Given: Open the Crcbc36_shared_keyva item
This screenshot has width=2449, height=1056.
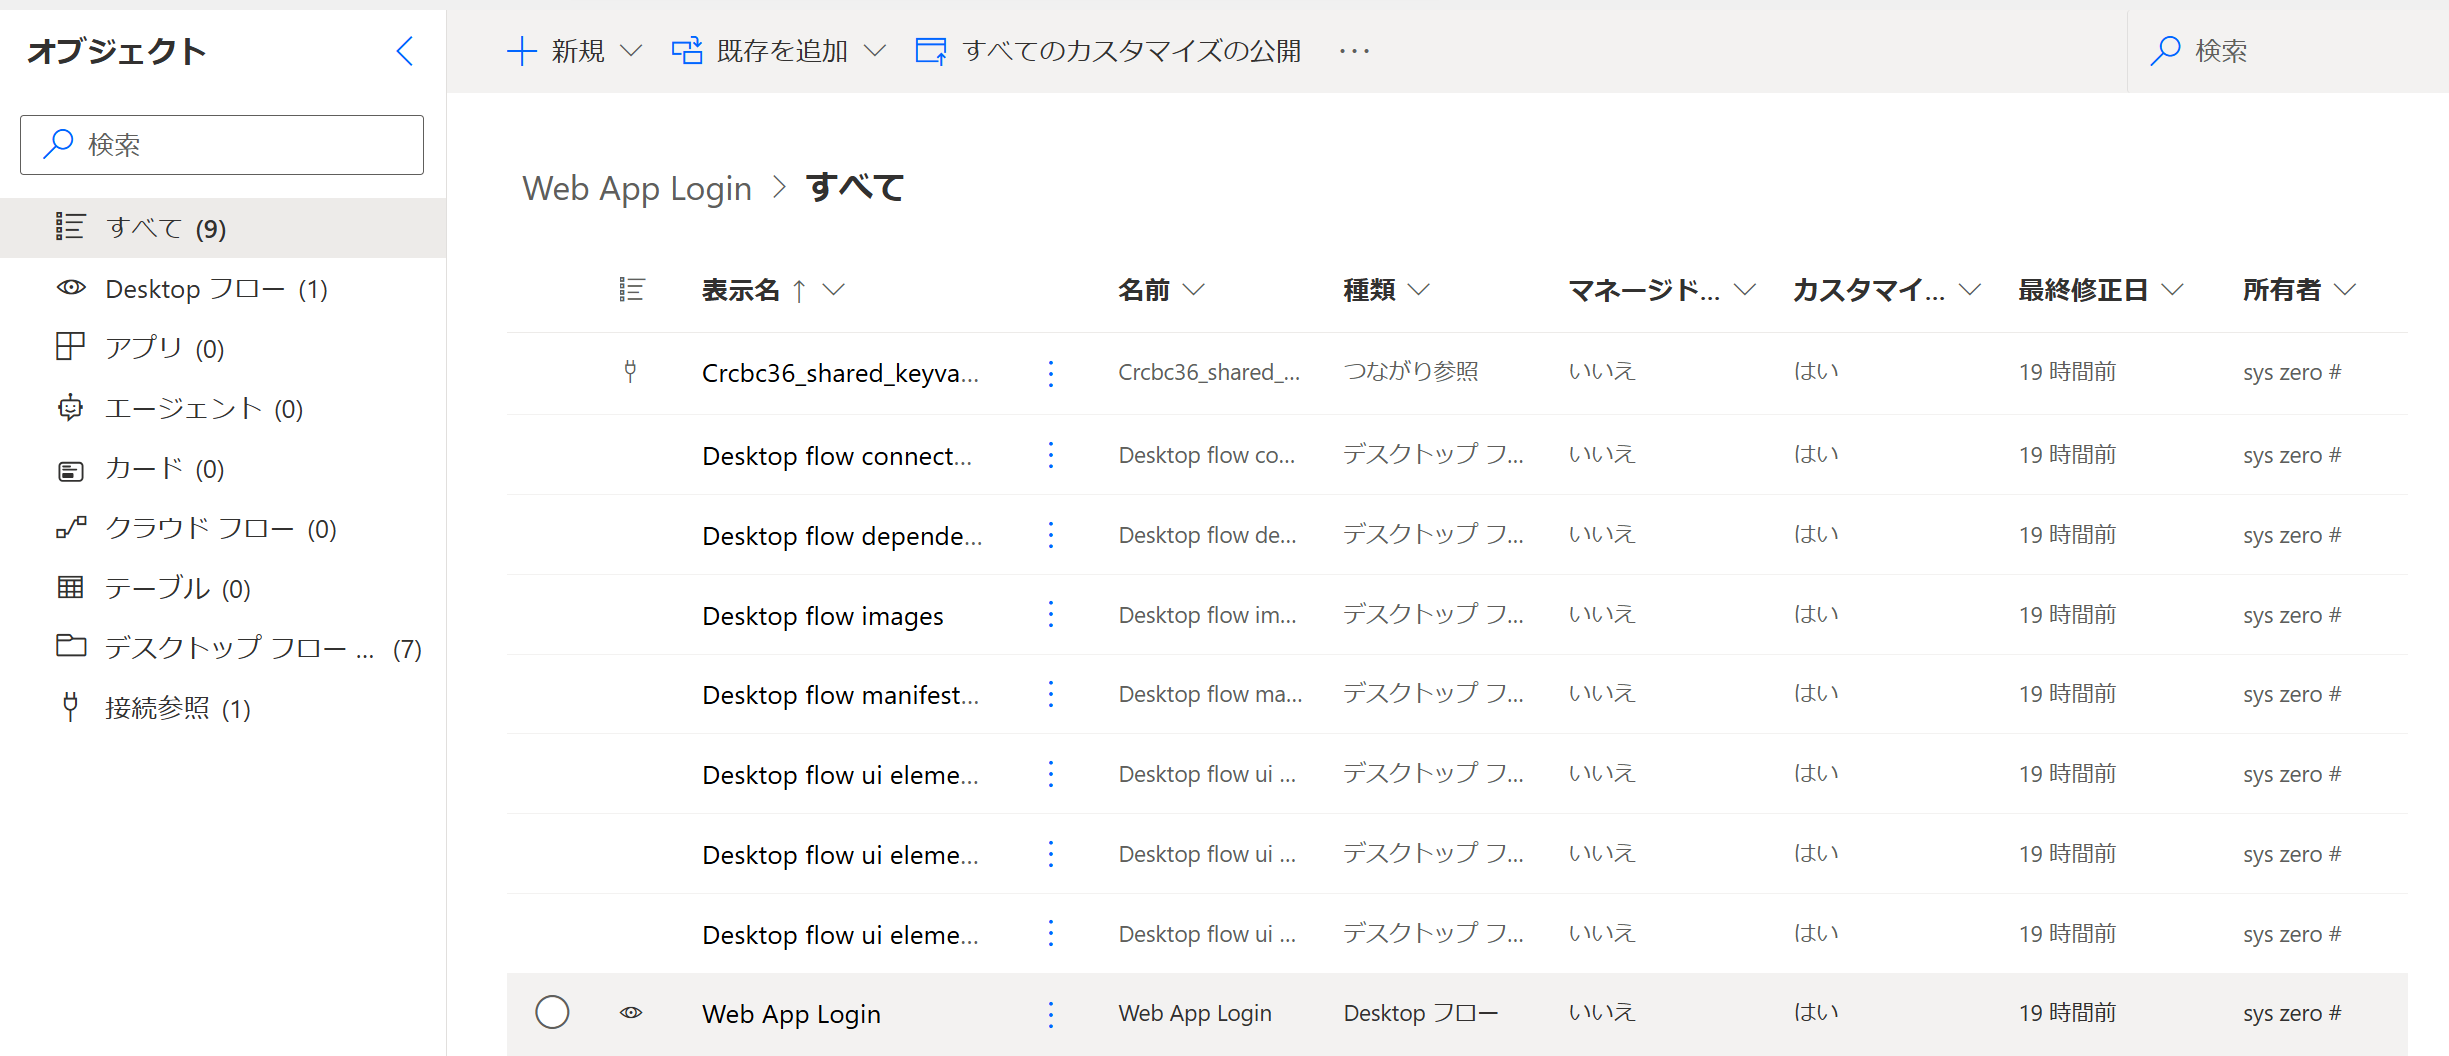Looking at the screenshot, I should tap(840, 373).
